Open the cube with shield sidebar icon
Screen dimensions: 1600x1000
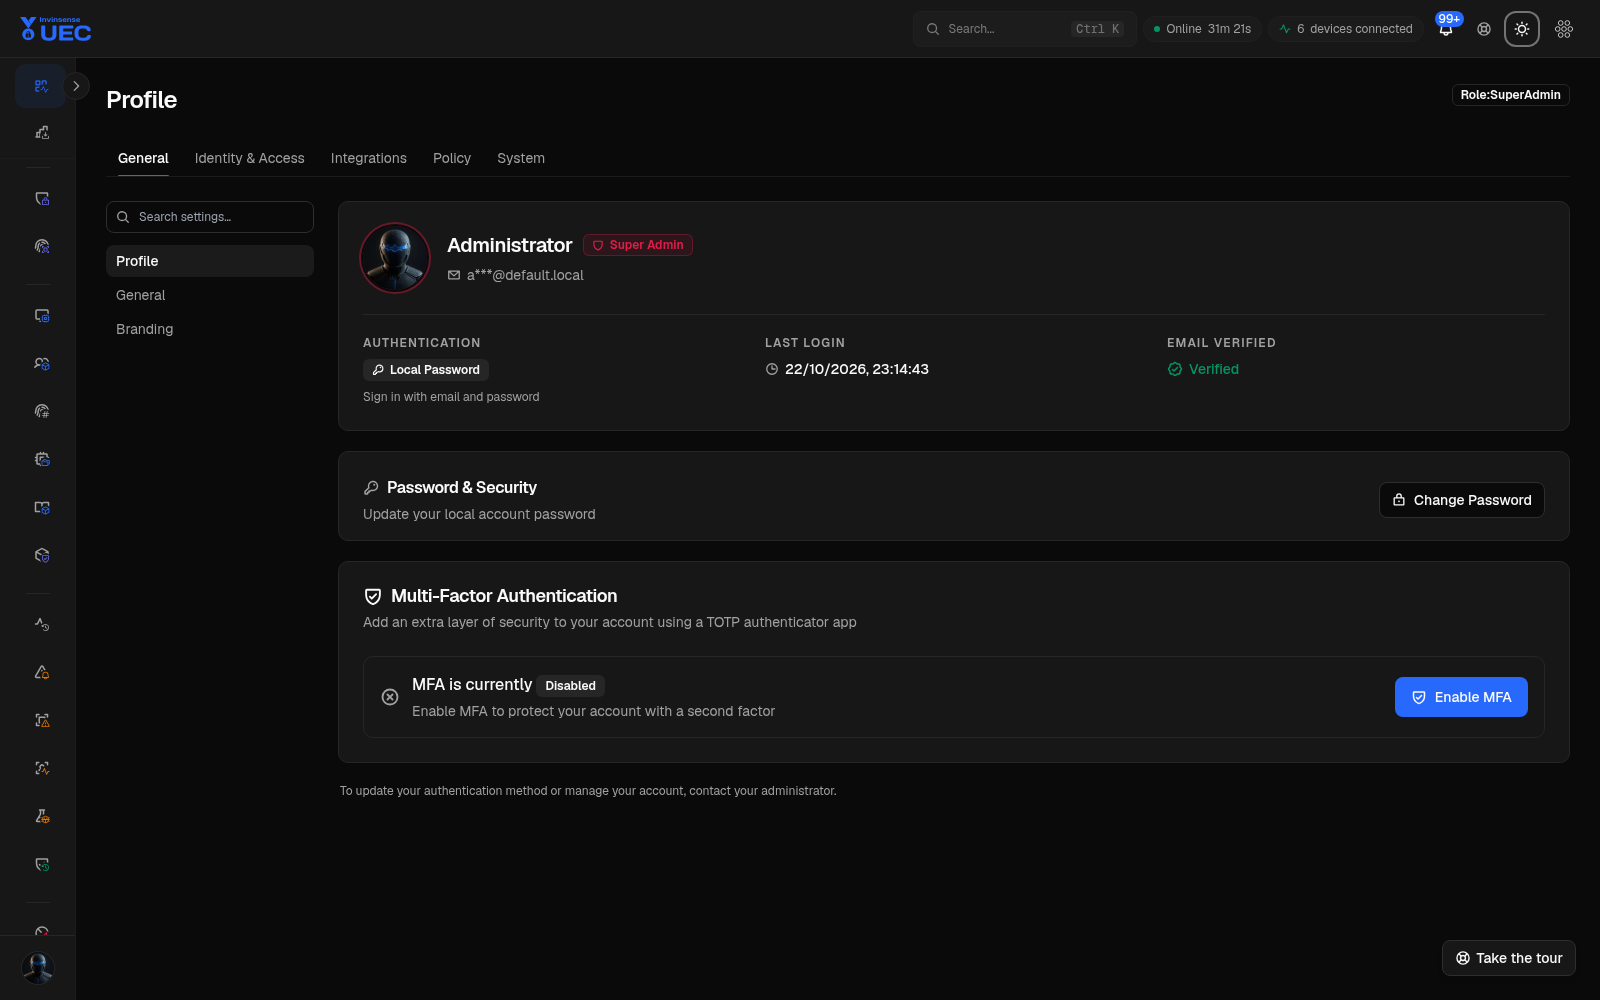pos(41,555)
